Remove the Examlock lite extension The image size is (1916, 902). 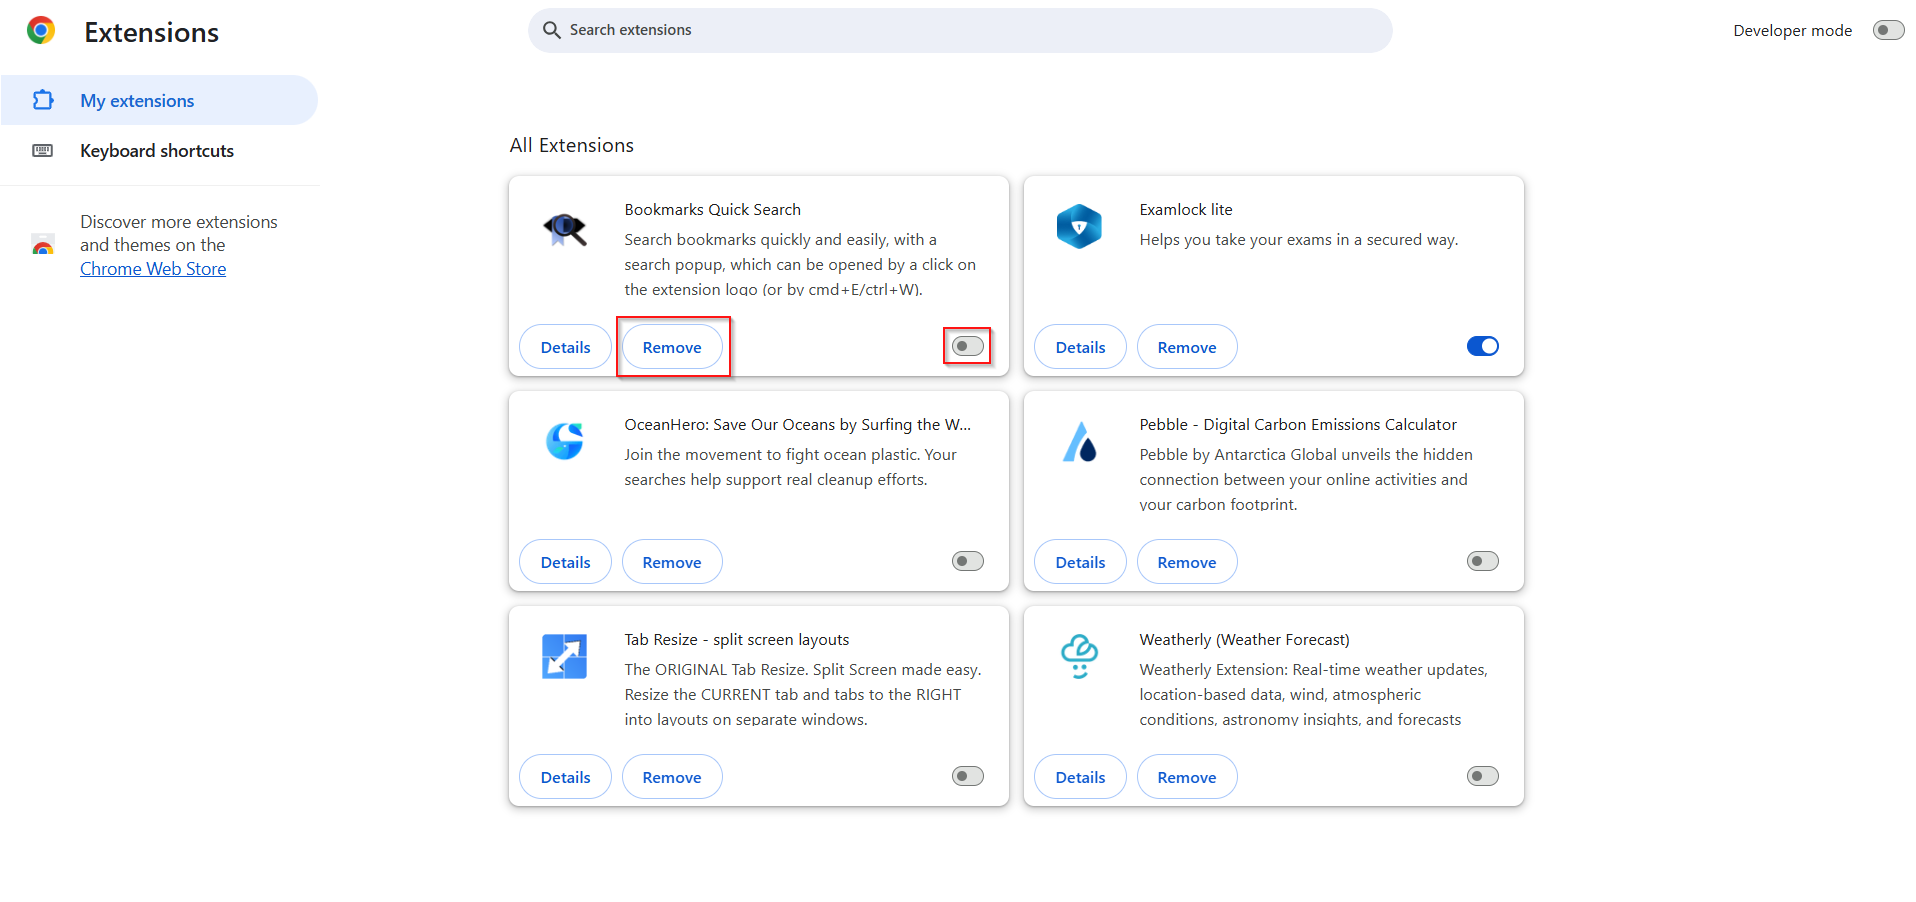[1187, 347]
